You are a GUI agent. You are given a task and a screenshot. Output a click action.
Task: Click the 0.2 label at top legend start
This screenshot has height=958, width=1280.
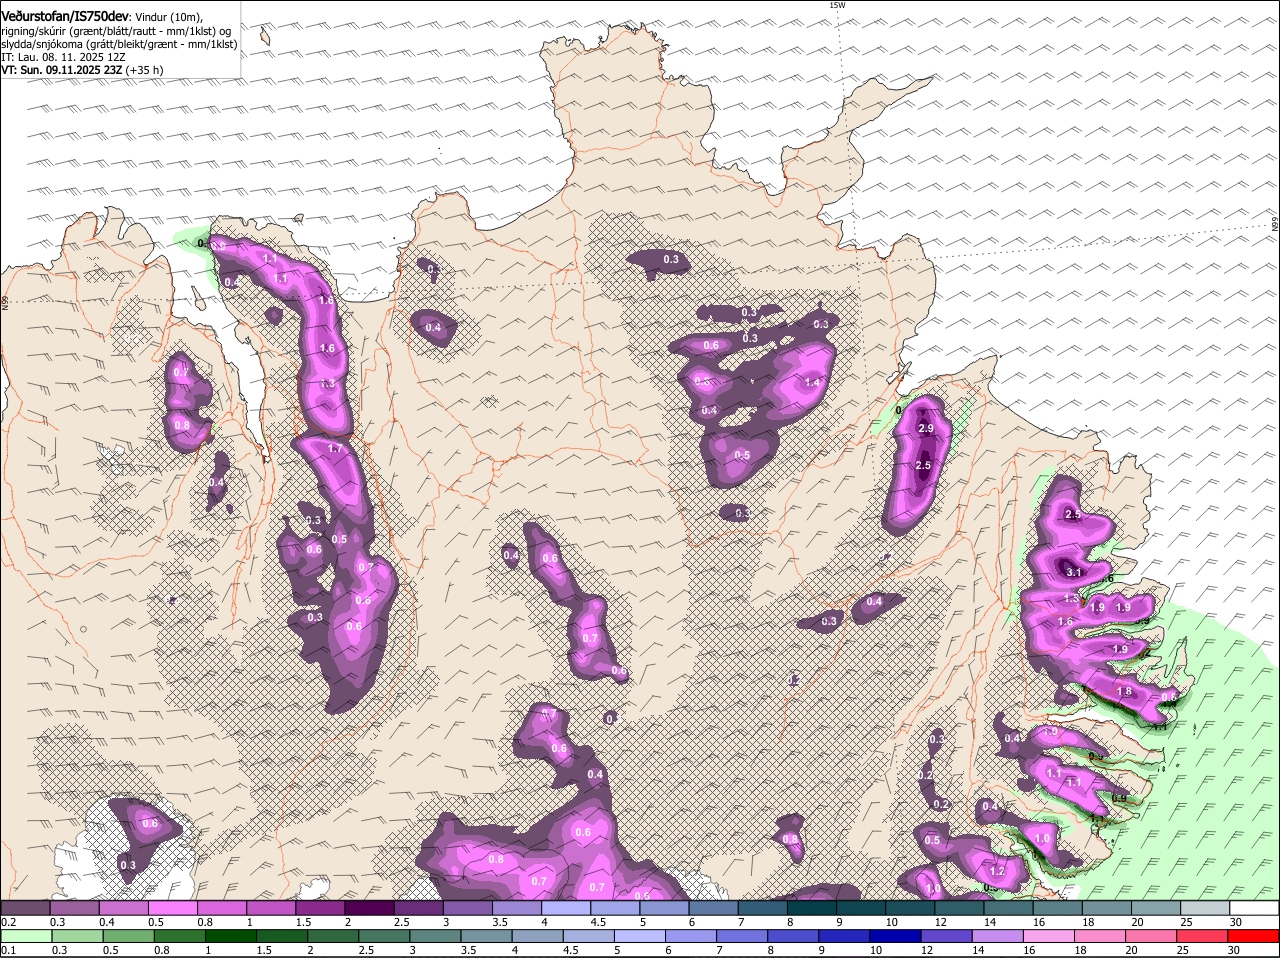pyautogui.click(x=8, y=922)
